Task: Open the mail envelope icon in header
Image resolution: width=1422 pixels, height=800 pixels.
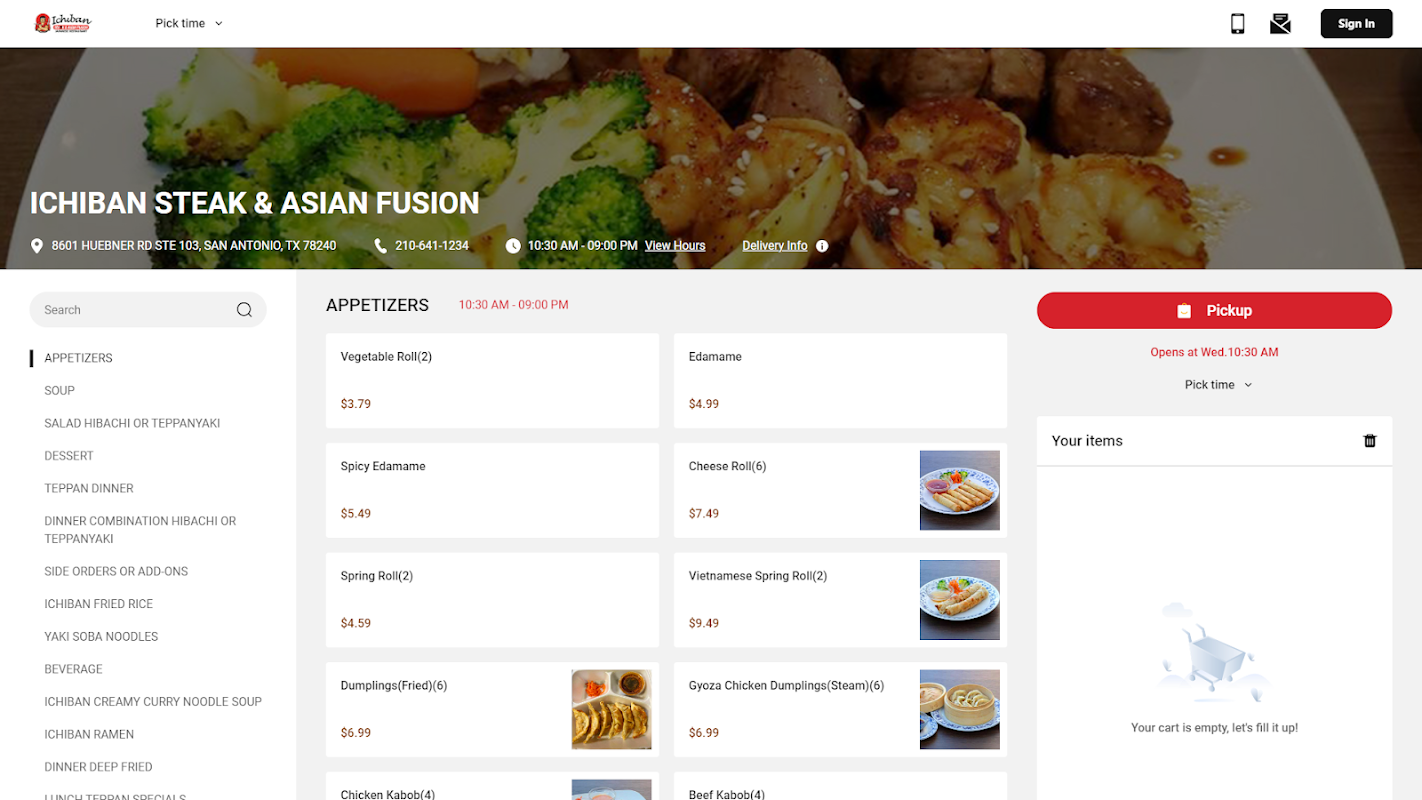Action: pos(1280,23)
